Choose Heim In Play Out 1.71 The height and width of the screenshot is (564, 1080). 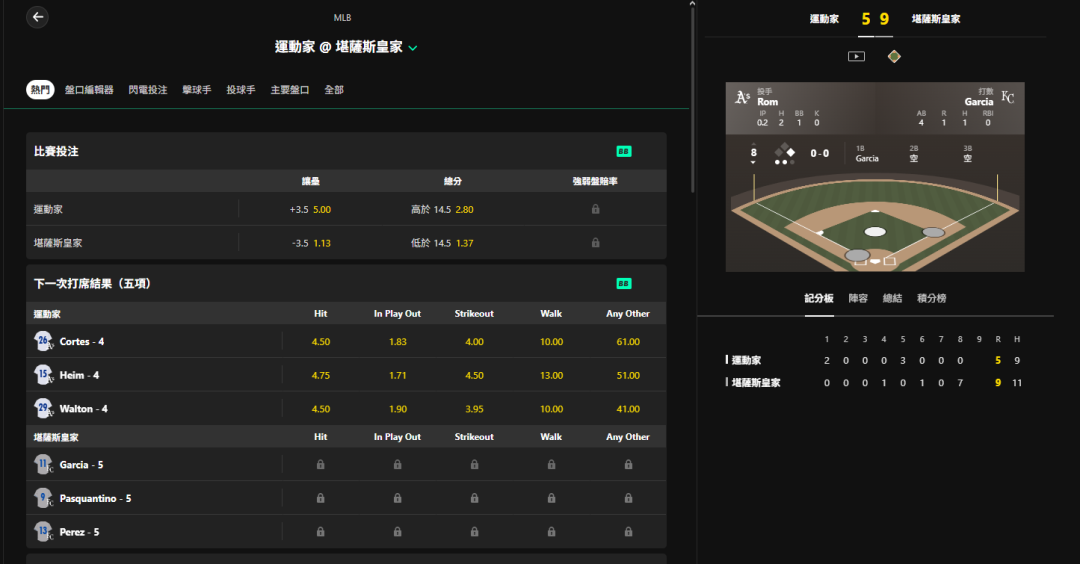click(x=397, y=375)
